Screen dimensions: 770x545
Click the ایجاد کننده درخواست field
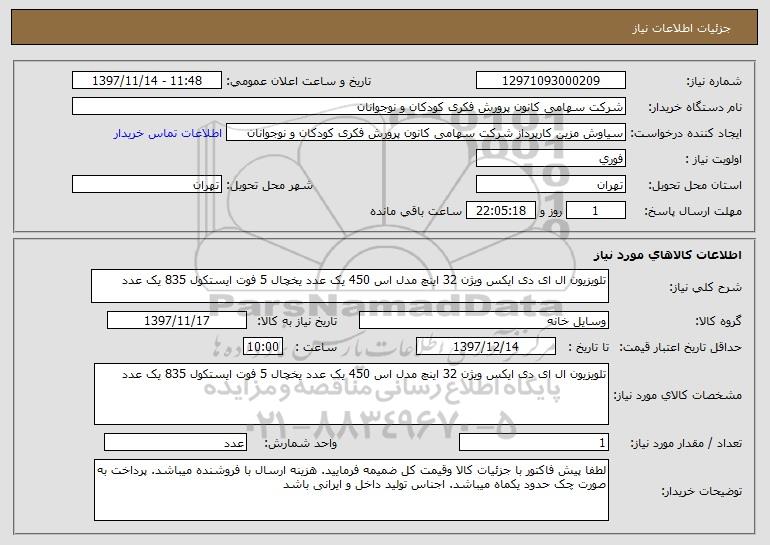click(x=426, y=133)
